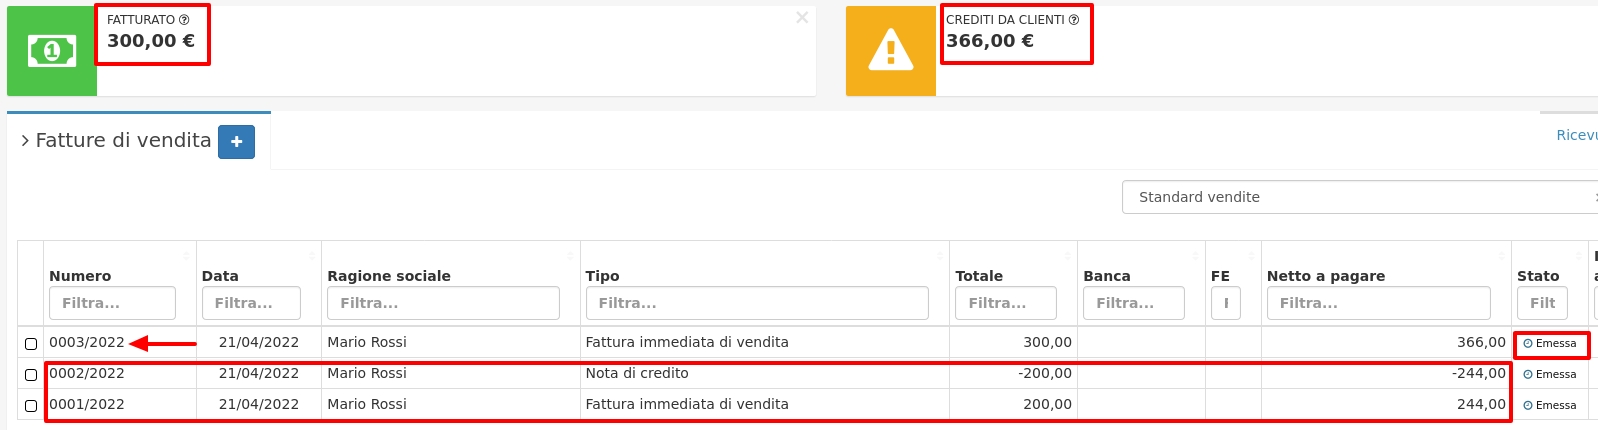Expand the Fatture di vendita chevron
This screenshot has height=430, width=1598.
click(25, 141)
